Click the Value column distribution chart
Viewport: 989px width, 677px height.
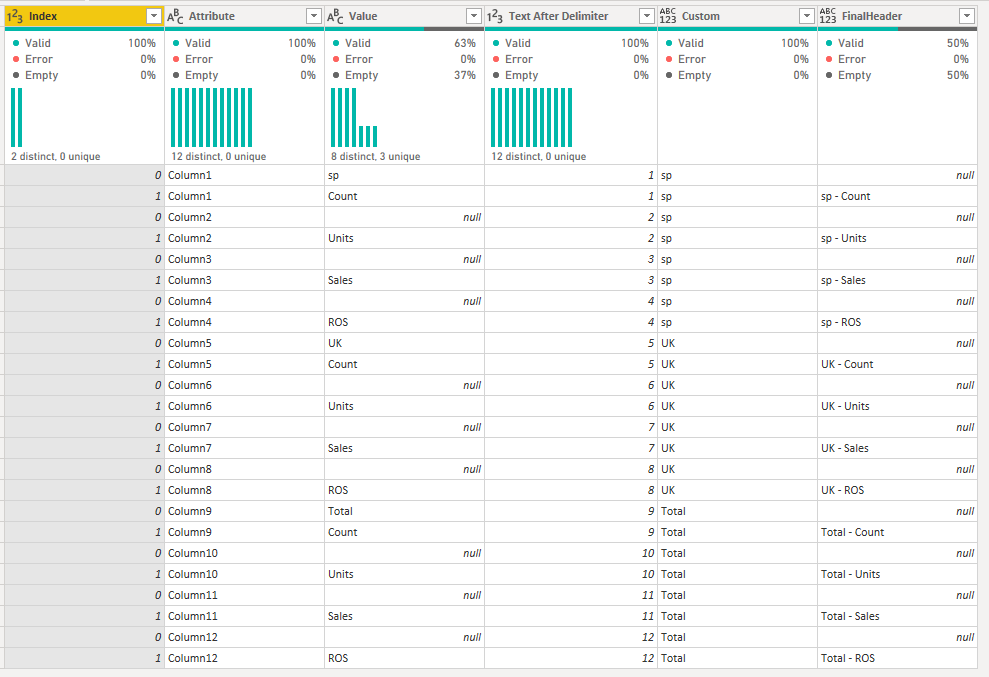tap(354, 117)
